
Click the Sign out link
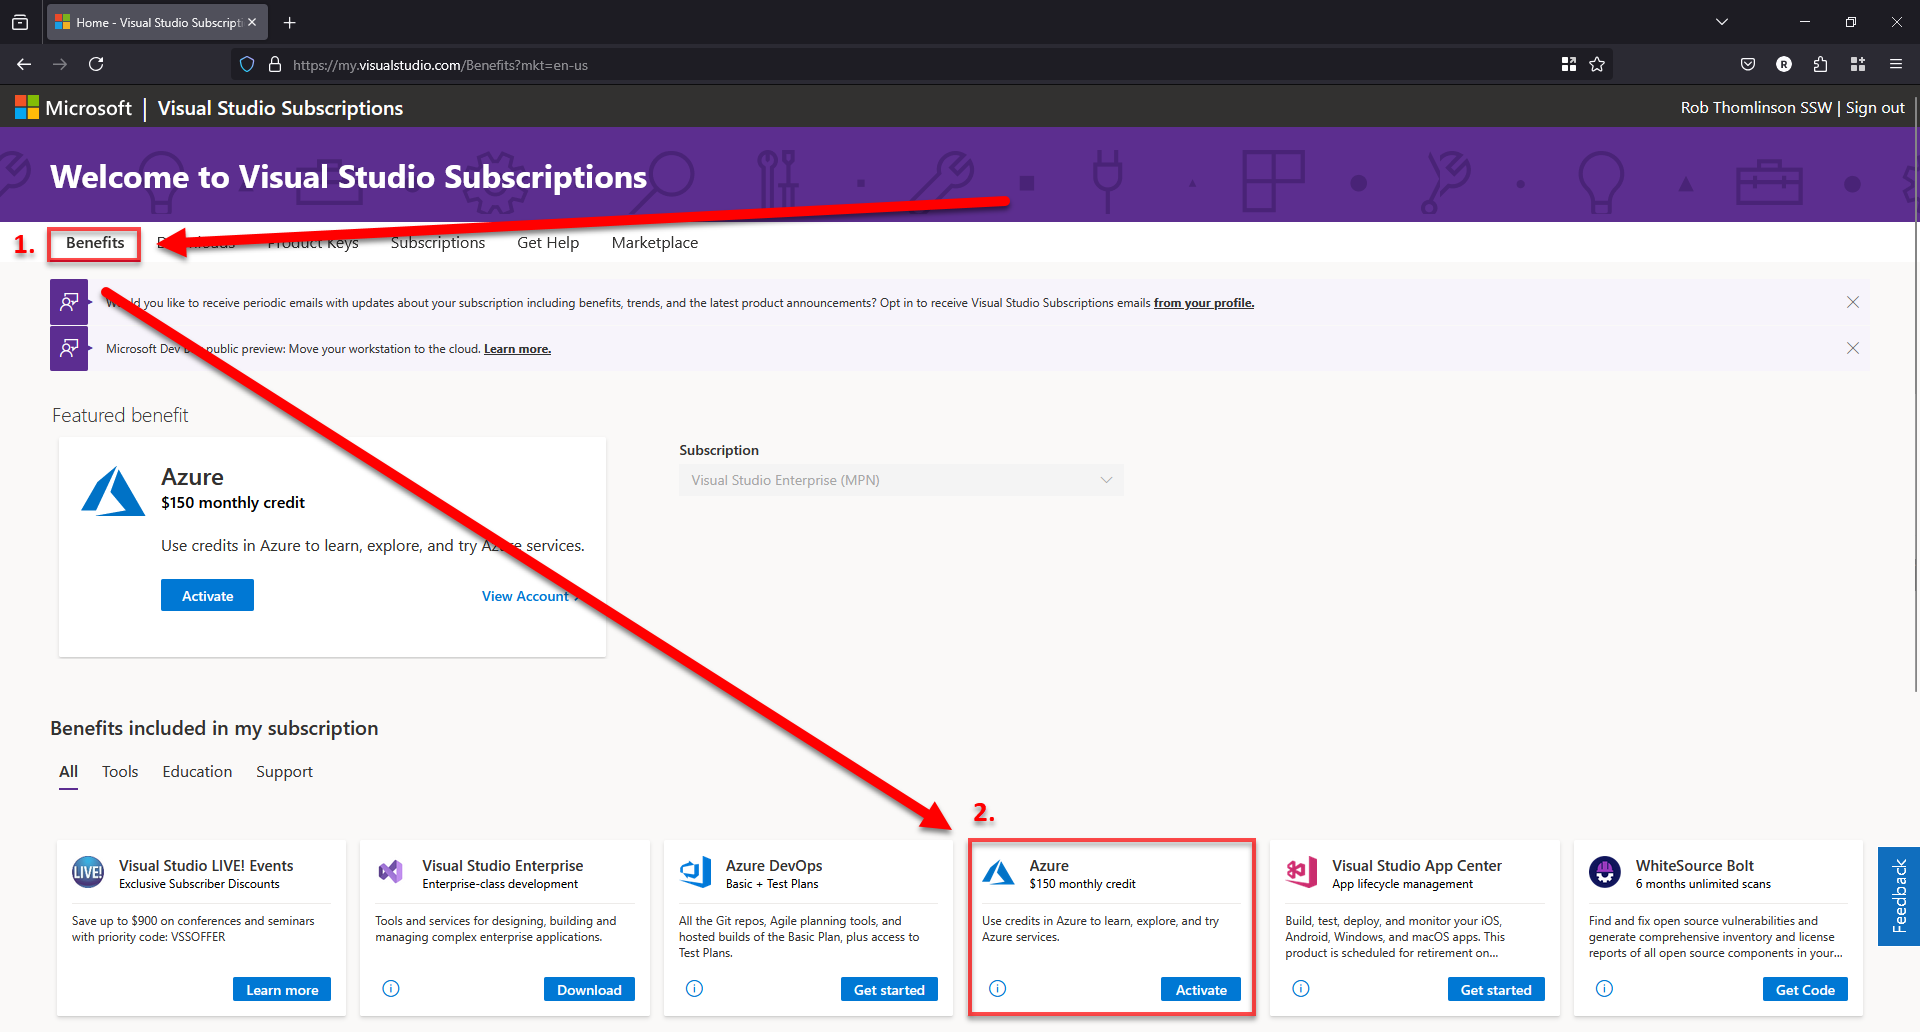1875,108
